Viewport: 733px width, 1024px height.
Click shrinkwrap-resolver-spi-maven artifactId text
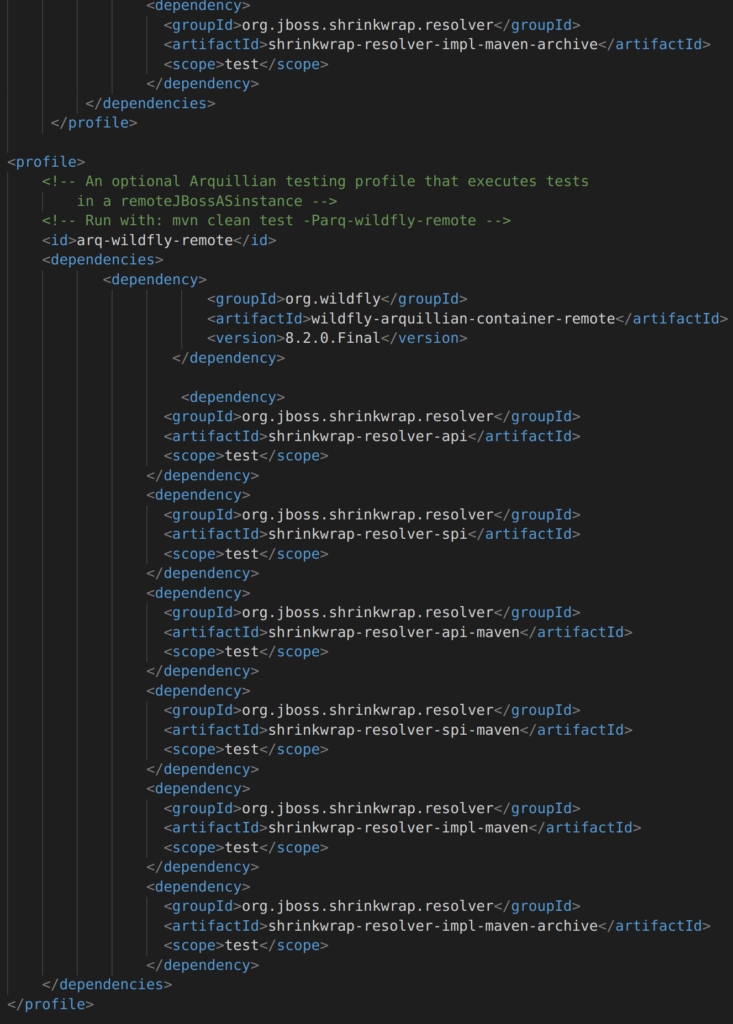pyautogui.click(x=394, y=730)
